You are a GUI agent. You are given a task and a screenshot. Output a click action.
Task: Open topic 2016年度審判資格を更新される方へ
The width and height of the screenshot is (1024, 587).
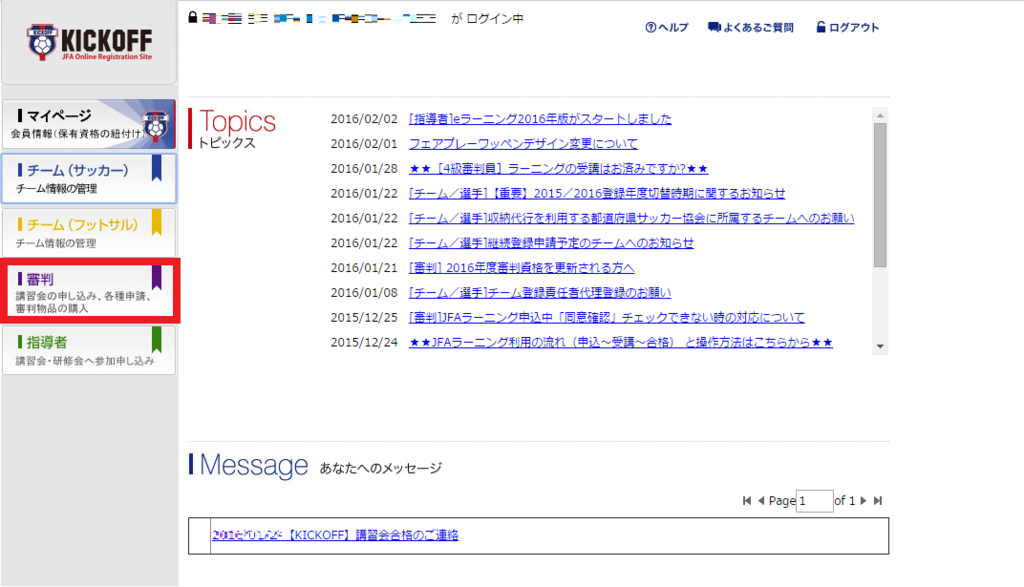(x=521, y=268)
